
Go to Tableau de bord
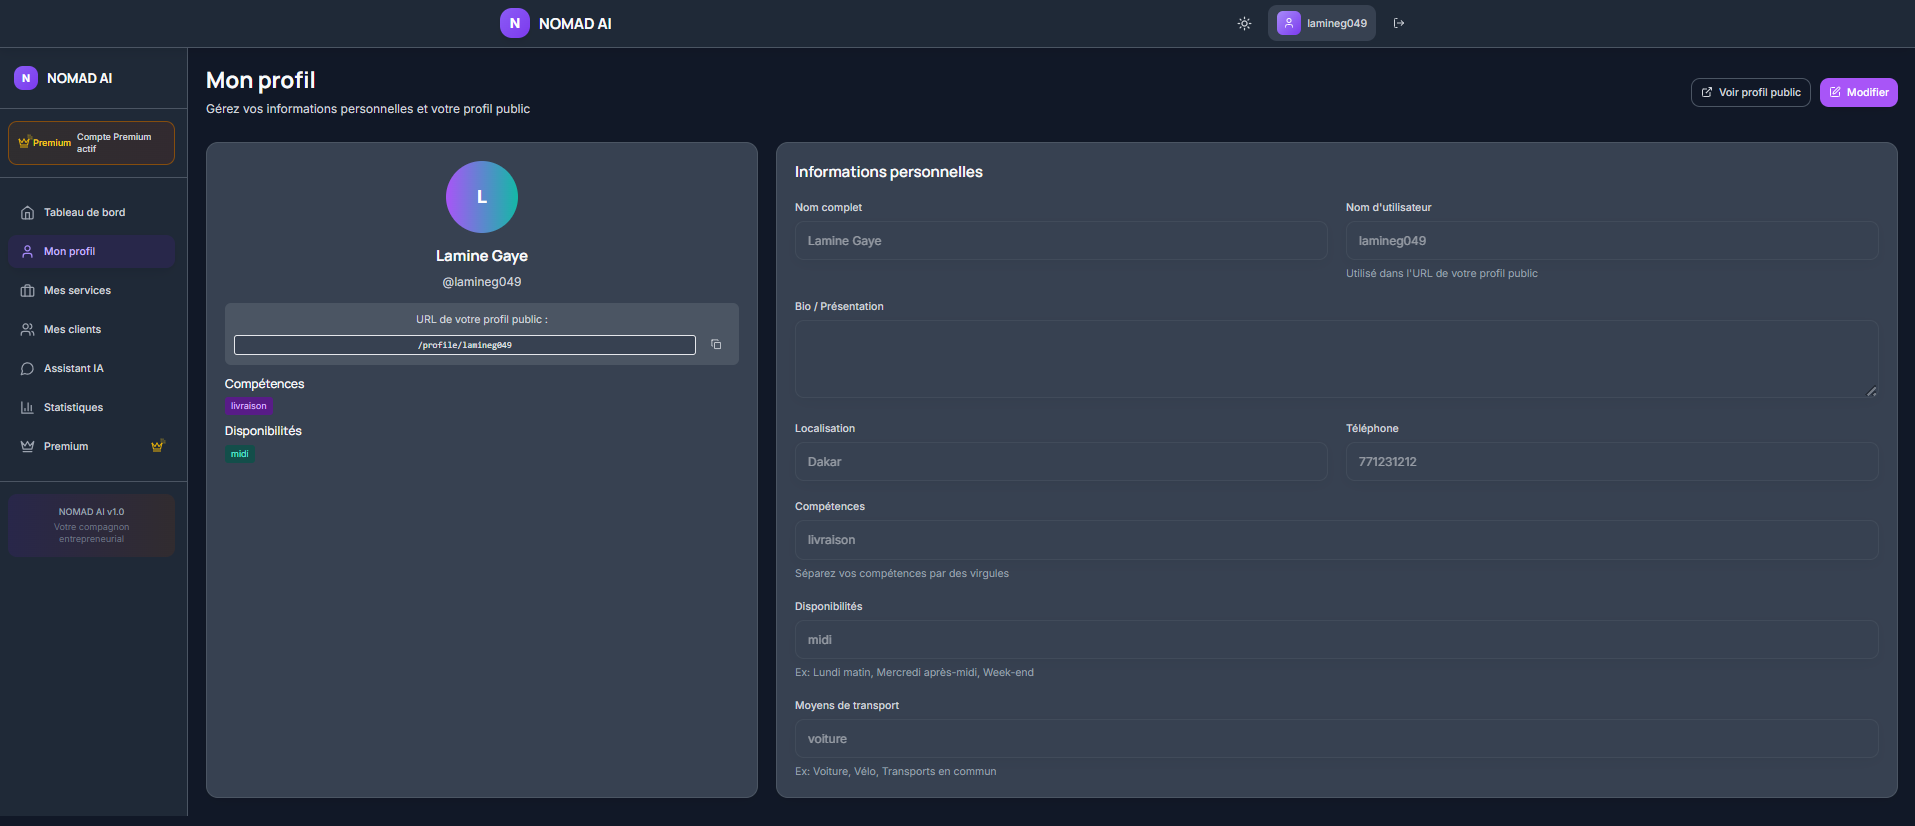(92, 212)
